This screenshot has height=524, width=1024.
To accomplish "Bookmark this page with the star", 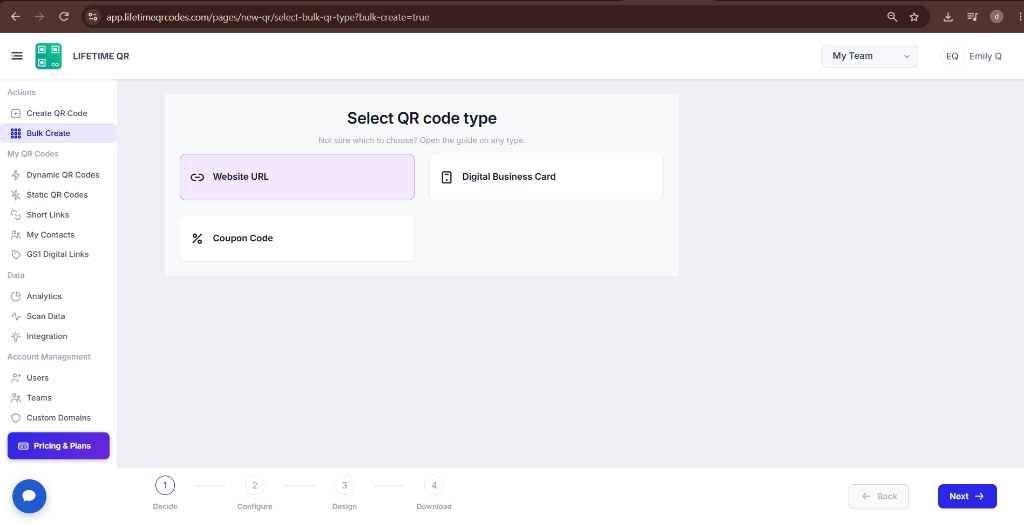I will point(914,17).
